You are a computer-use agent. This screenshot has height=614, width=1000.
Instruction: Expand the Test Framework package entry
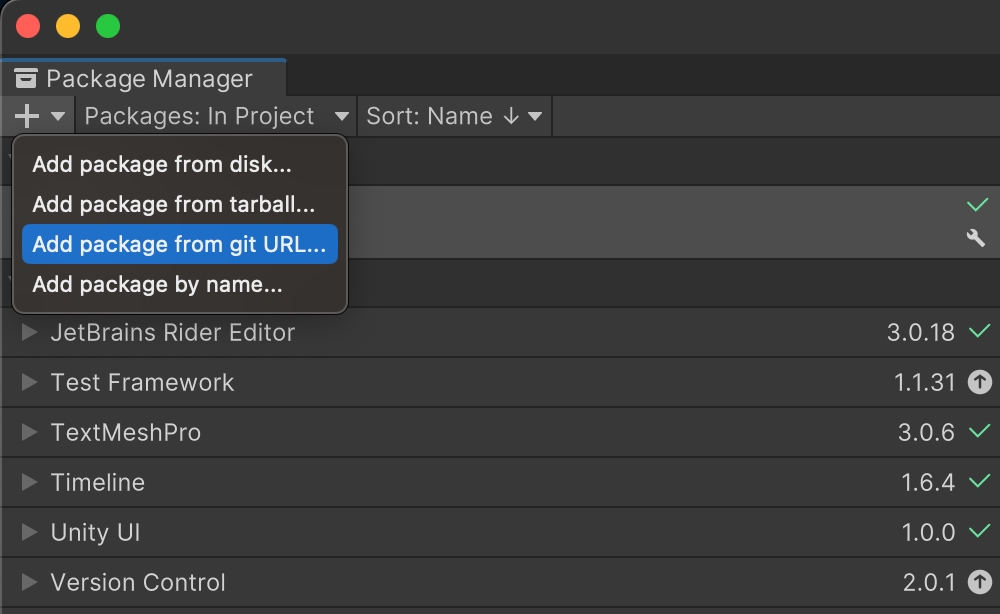(x=29, y=382)
